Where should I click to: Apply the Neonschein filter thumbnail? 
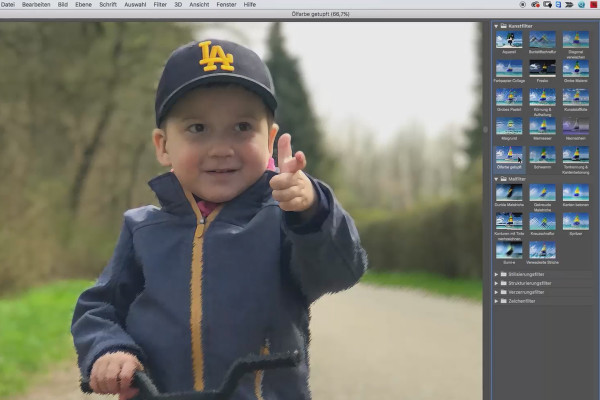[x=576, y=126]
